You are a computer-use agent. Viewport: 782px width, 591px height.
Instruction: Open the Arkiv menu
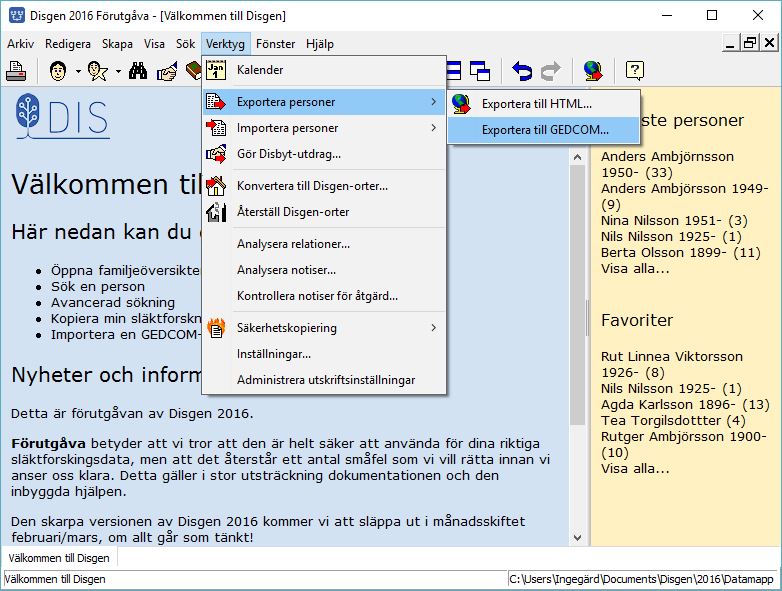(20, 44)
